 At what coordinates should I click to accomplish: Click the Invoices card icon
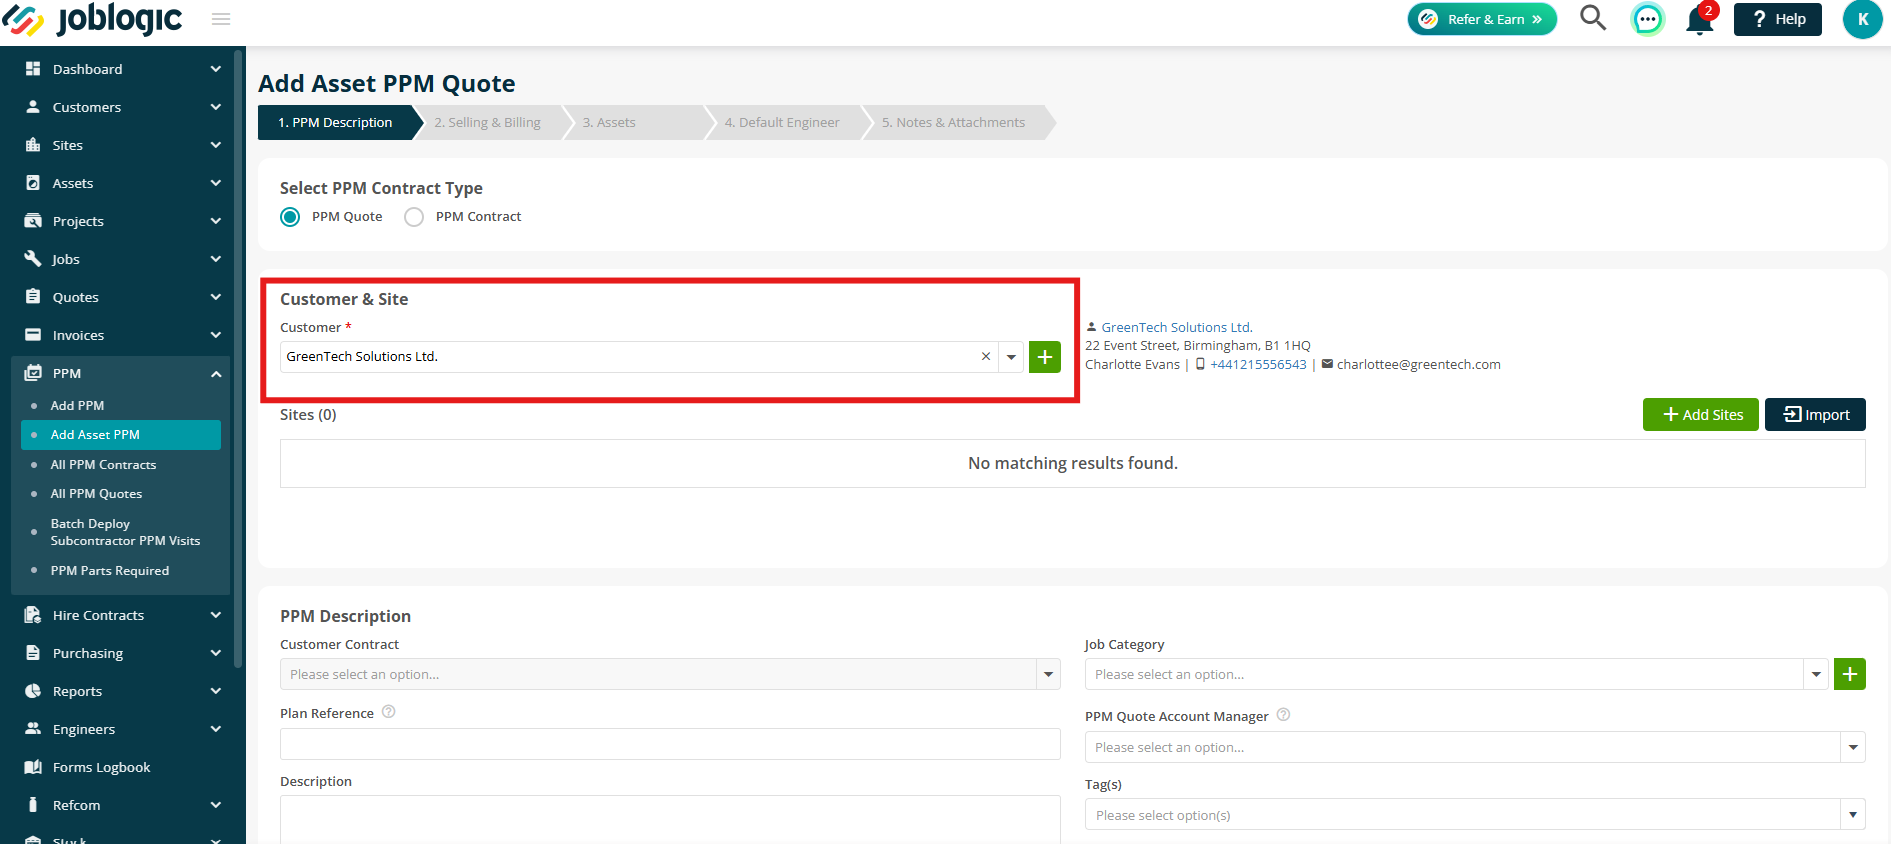(x=33, y=335)
